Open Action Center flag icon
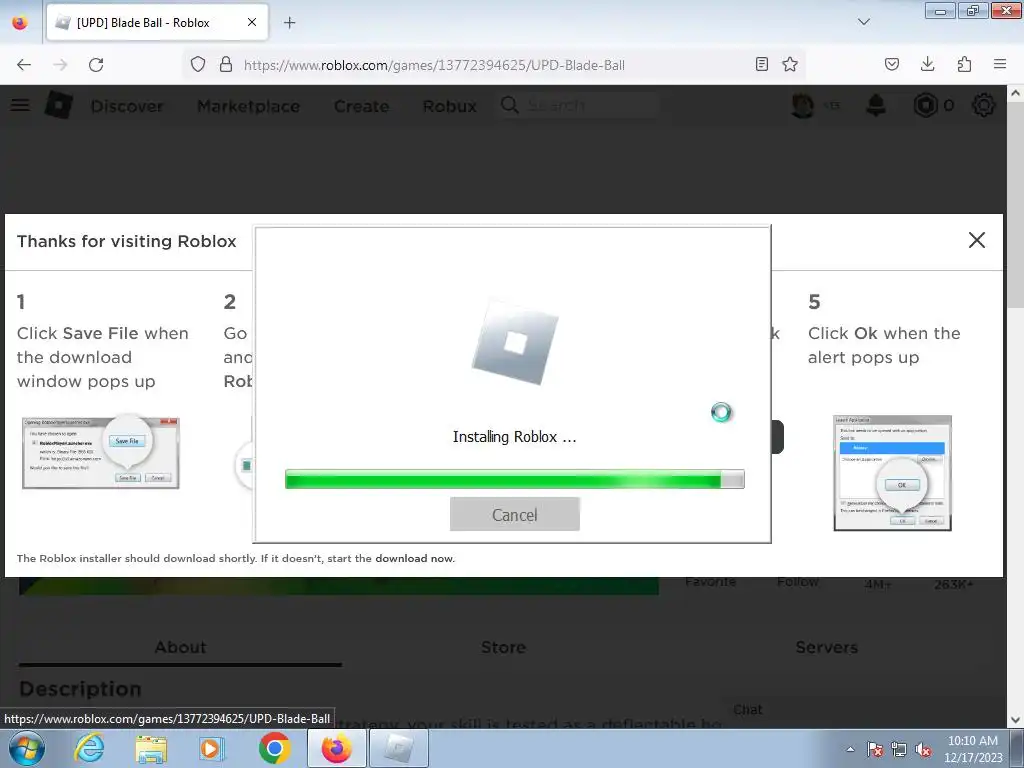Screen dimensions: 1024x768 tap(875, 749)
